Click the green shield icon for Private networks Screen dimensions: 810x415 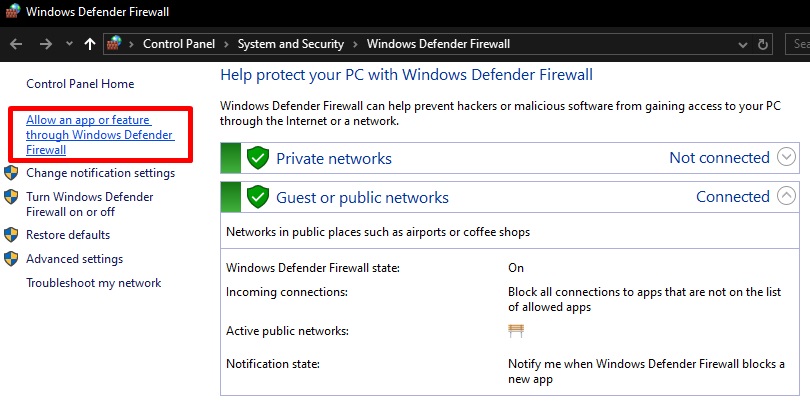pos(258,158)
